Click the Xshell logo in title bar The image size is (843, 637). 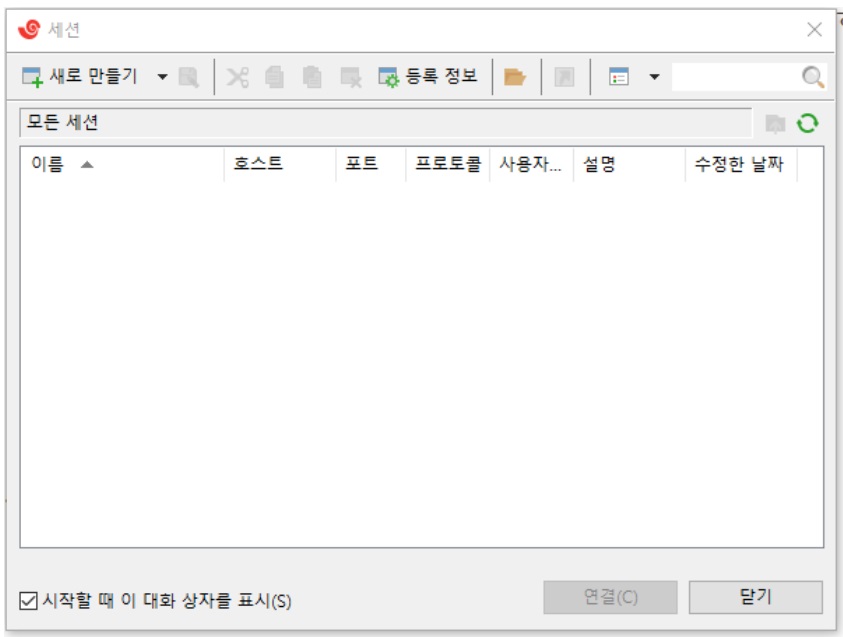pos(29,29)
